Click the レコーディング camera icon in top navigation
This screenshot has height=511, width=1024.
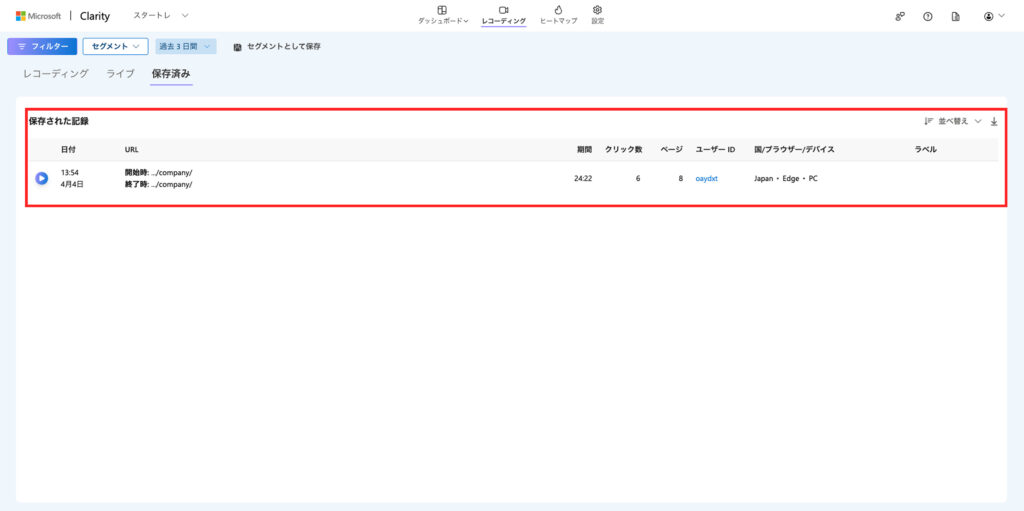click(x=503, y=10)
